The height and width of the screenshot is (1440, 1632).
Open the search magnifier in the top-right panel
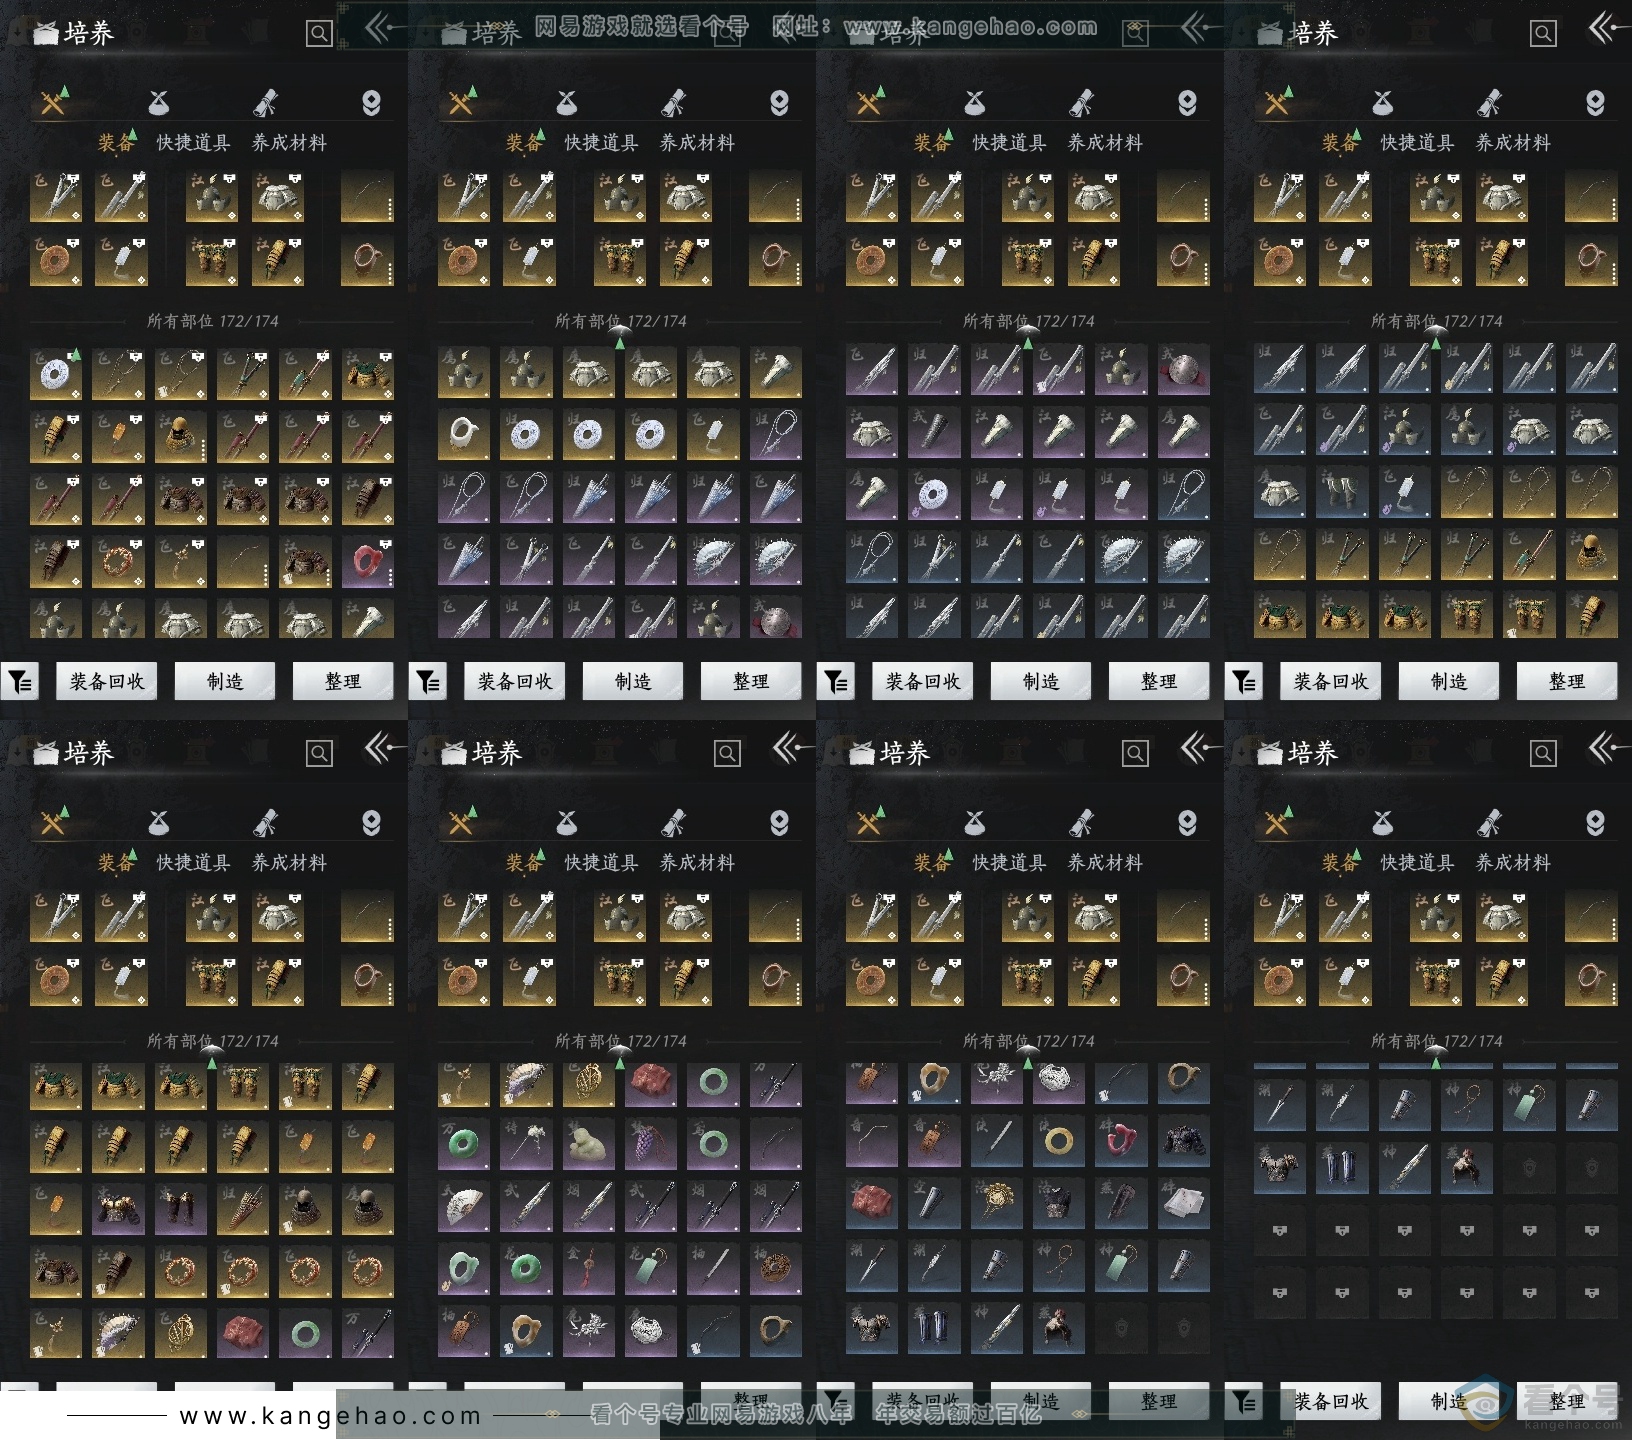click(1543, 34)
